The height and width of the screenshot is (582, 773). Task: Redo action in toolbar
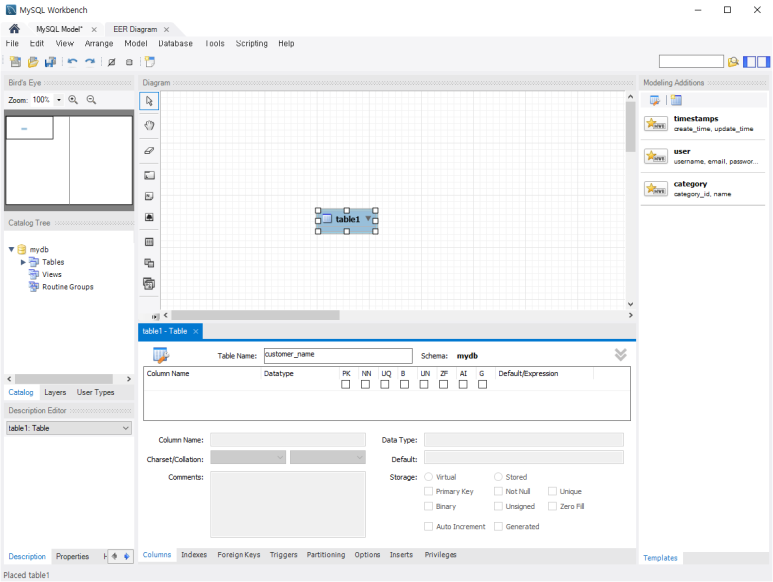pyautogui.click(x=90, y=62)
